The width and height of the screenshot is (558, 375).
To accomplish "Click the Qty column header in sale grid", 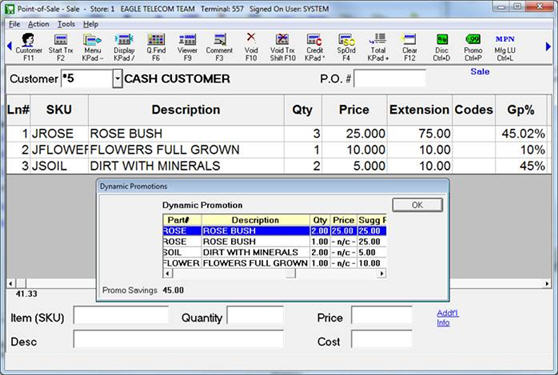I will (x=302, y=110).
